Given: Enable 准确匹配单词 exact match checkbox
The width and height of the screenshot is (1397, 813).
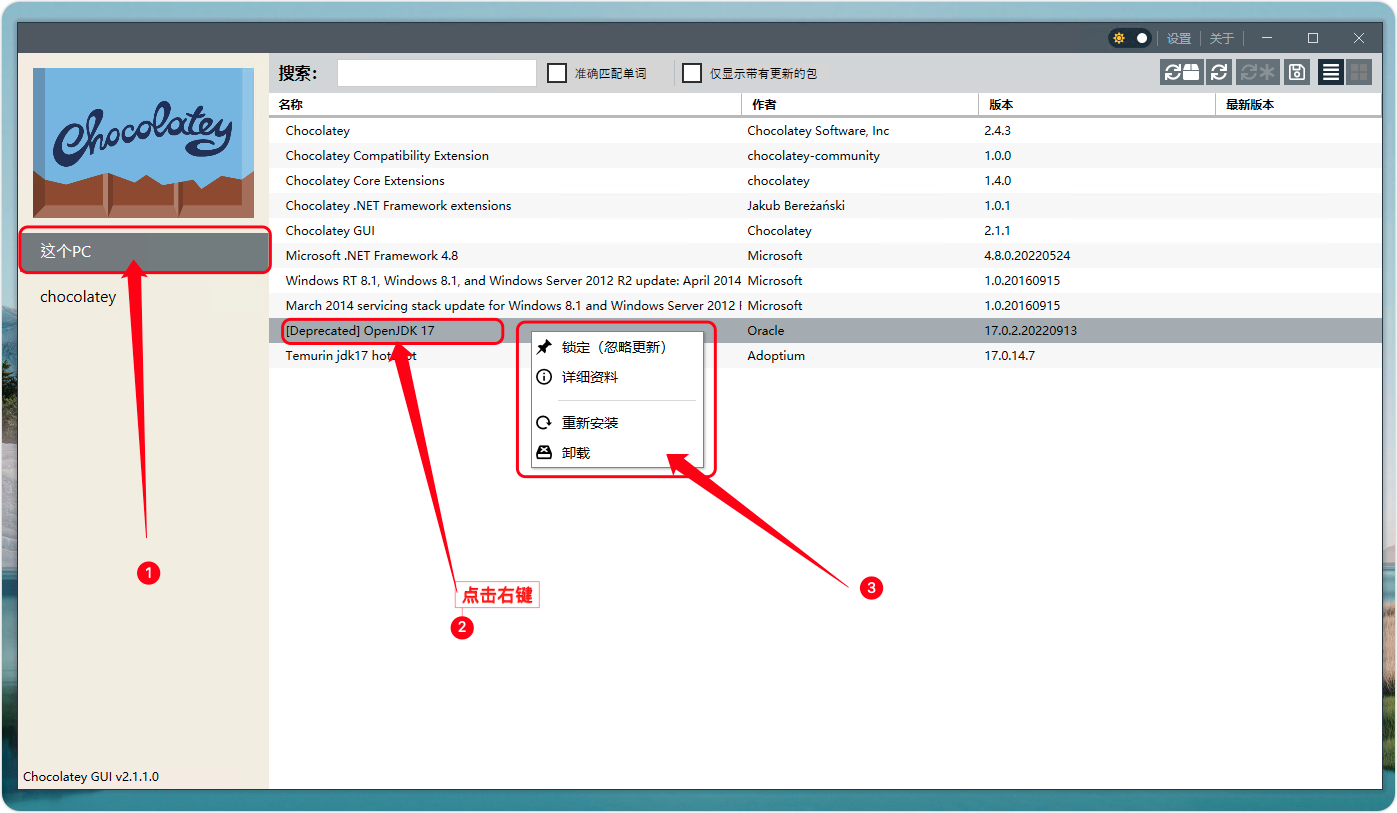Looking at the screenshot, I should pos(557,73).
